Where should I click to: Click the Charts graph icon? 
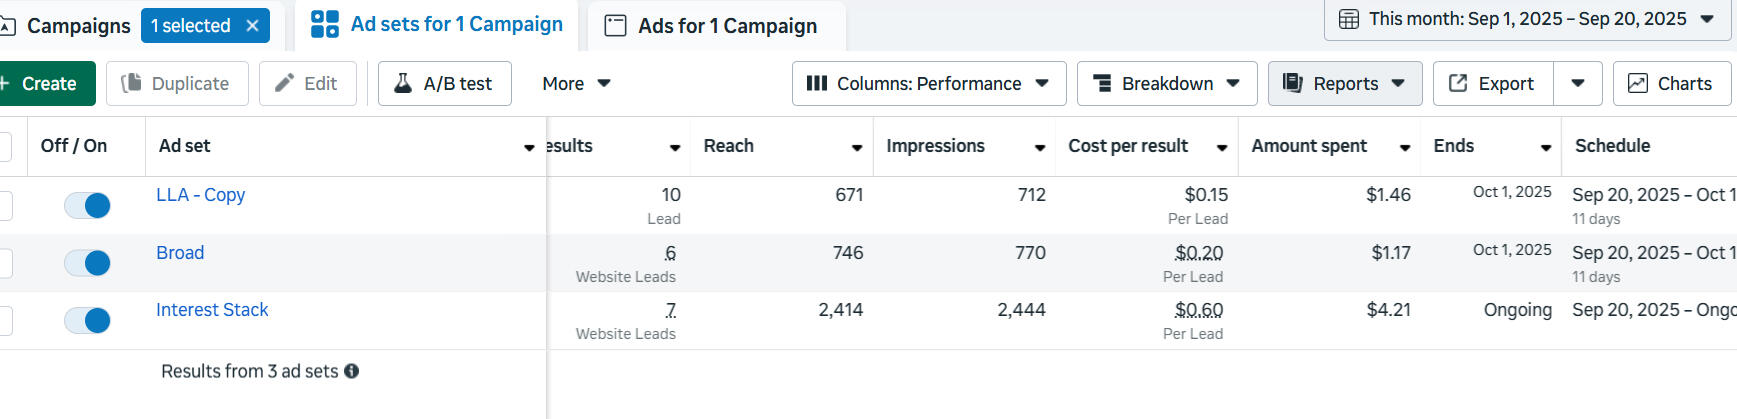pyautogui.click(x=1637, y=84)
